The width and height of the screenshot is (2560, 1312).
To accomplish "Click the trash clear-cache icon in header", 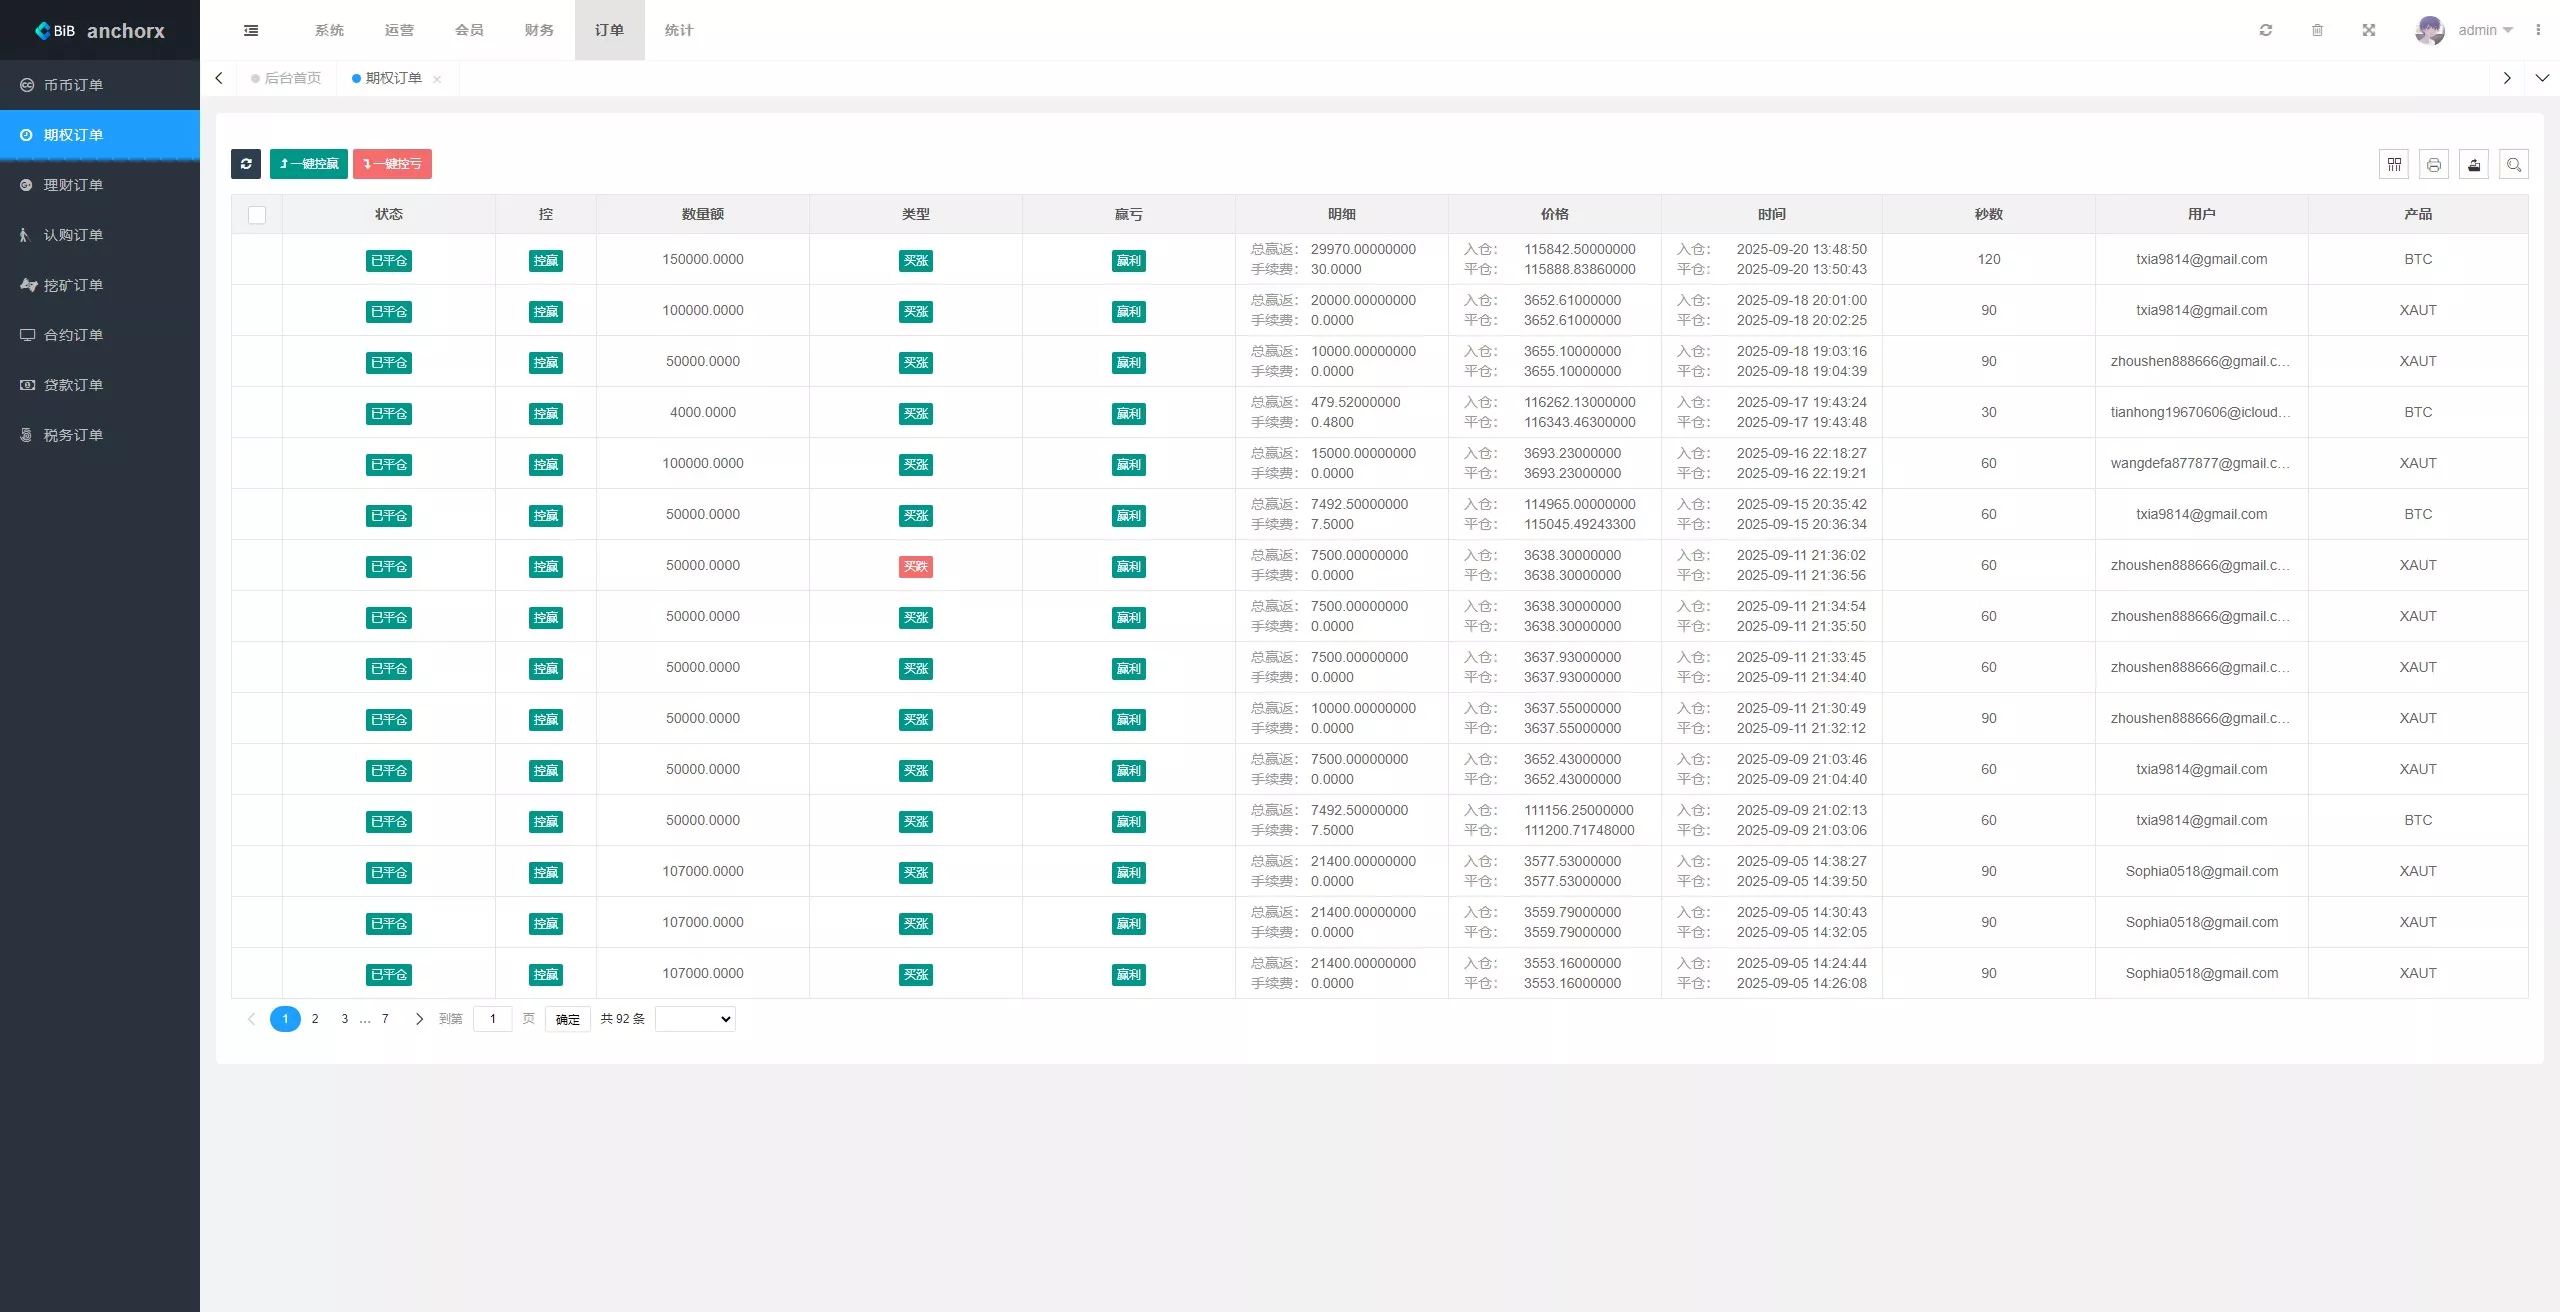I will tap(2317, 30).
